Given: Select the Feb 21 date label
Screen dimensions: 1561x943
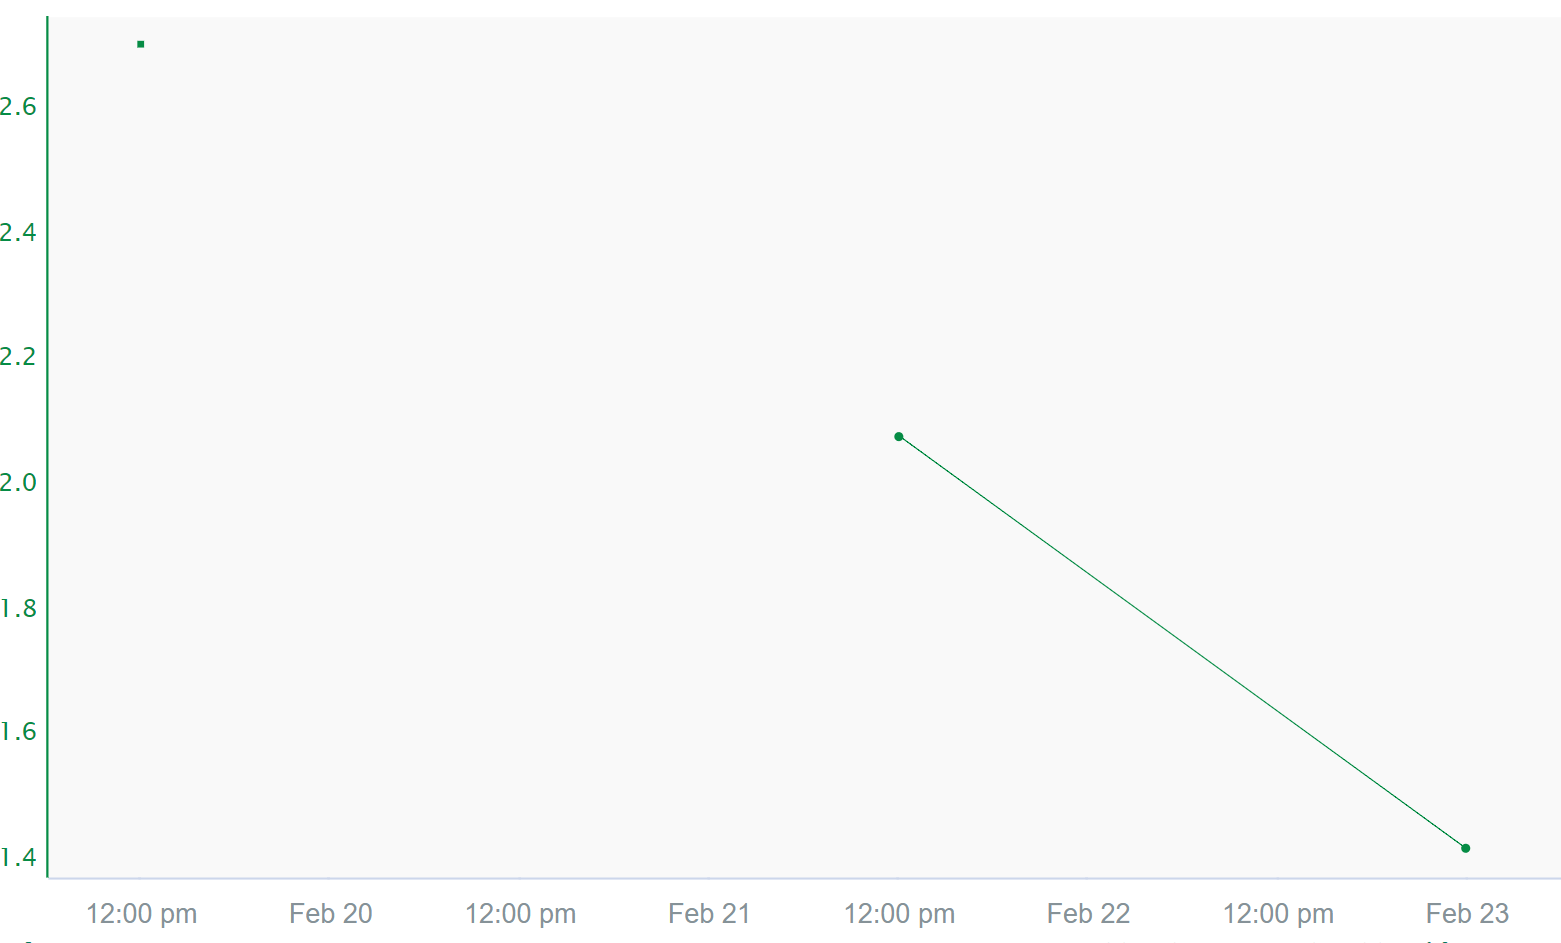Looking at the screenshot, I should [x=709, y=913].
